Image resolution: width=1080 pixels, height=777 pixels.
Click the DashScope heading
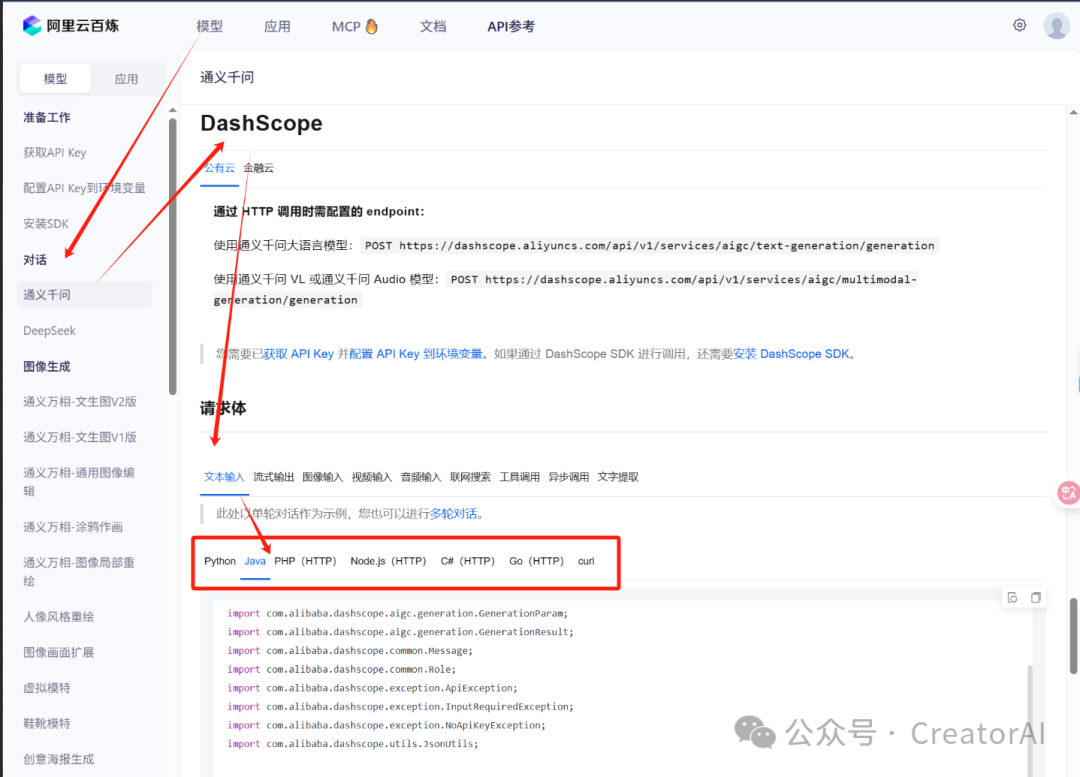(x=261, y=123)
